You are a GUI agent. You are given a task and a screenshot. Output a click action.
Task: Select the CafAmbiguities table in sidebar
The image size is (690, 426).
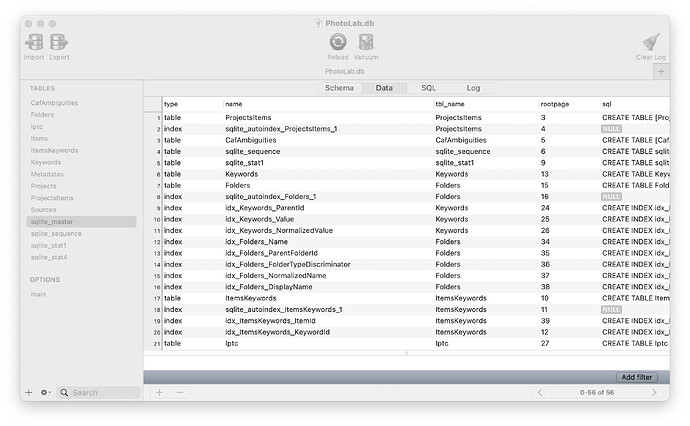tap(55, 103)
